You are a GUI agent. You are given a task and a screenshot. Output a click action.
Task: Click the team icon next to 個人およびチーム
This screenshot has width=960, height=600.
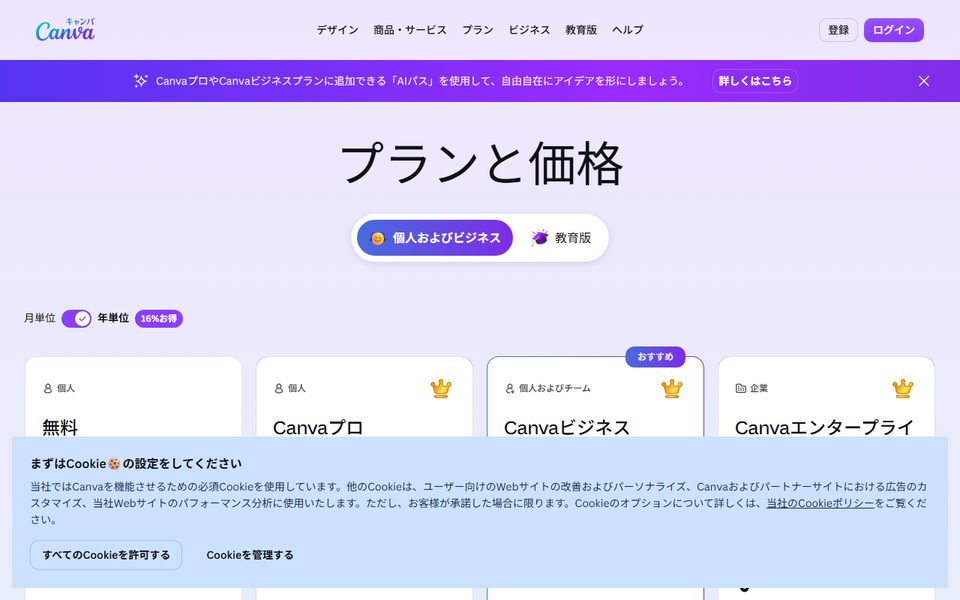(x=510, y=388)
